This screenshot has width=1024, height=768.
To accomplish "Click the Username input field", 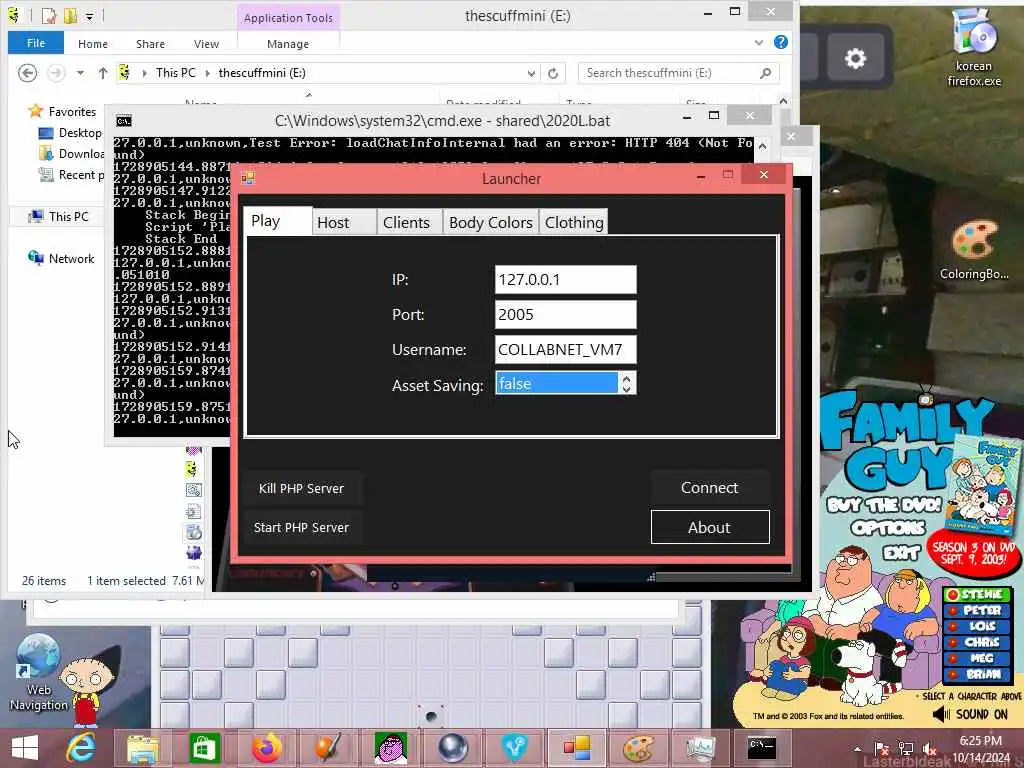I will pos(565,349).
